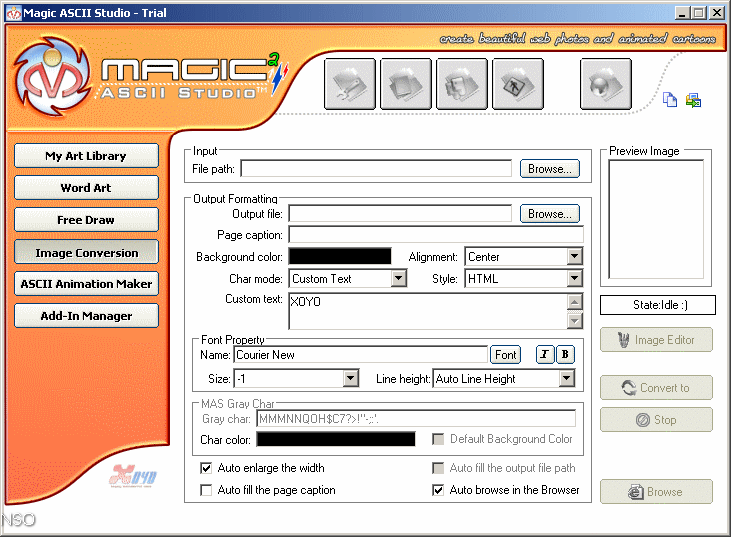Open the Add-In Manager
Image resolution: width=731 pixels, height=537 pixels.
click(86, 316)
